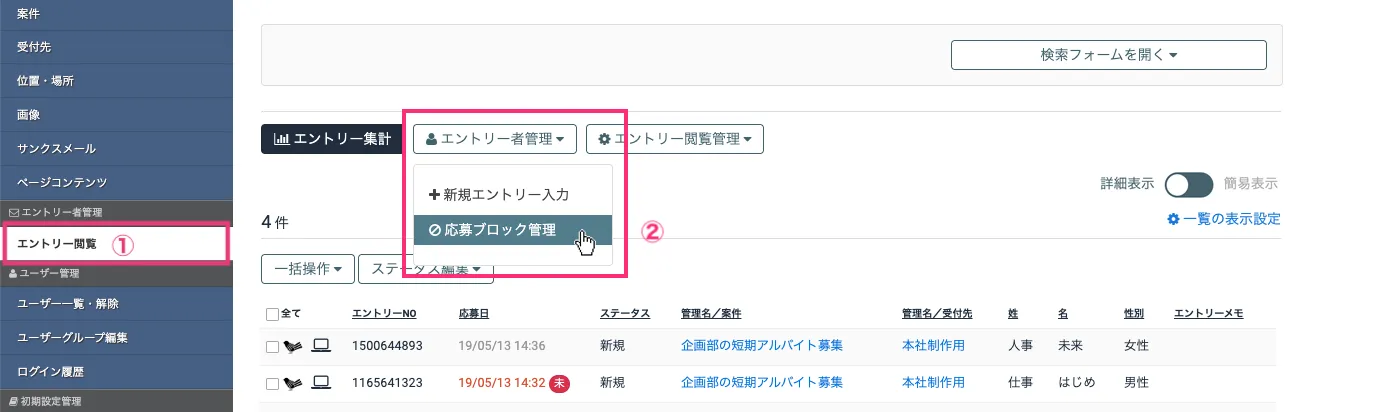
Task: Click the gear icon beside 一覧の表示設定
Action: click(1173, 219)
